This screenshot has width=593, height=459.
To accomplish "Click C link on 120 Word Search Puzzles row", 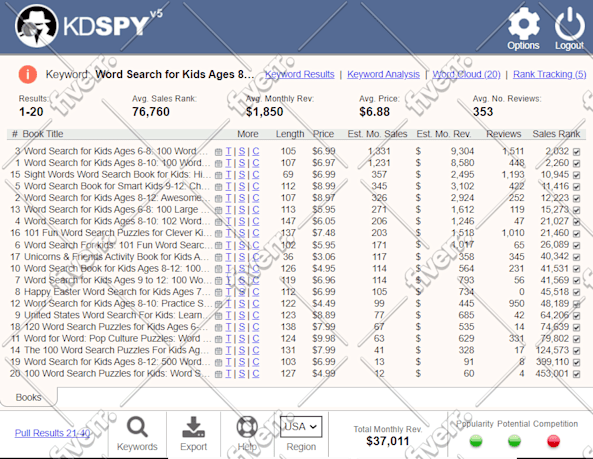I will coord(256,327).
